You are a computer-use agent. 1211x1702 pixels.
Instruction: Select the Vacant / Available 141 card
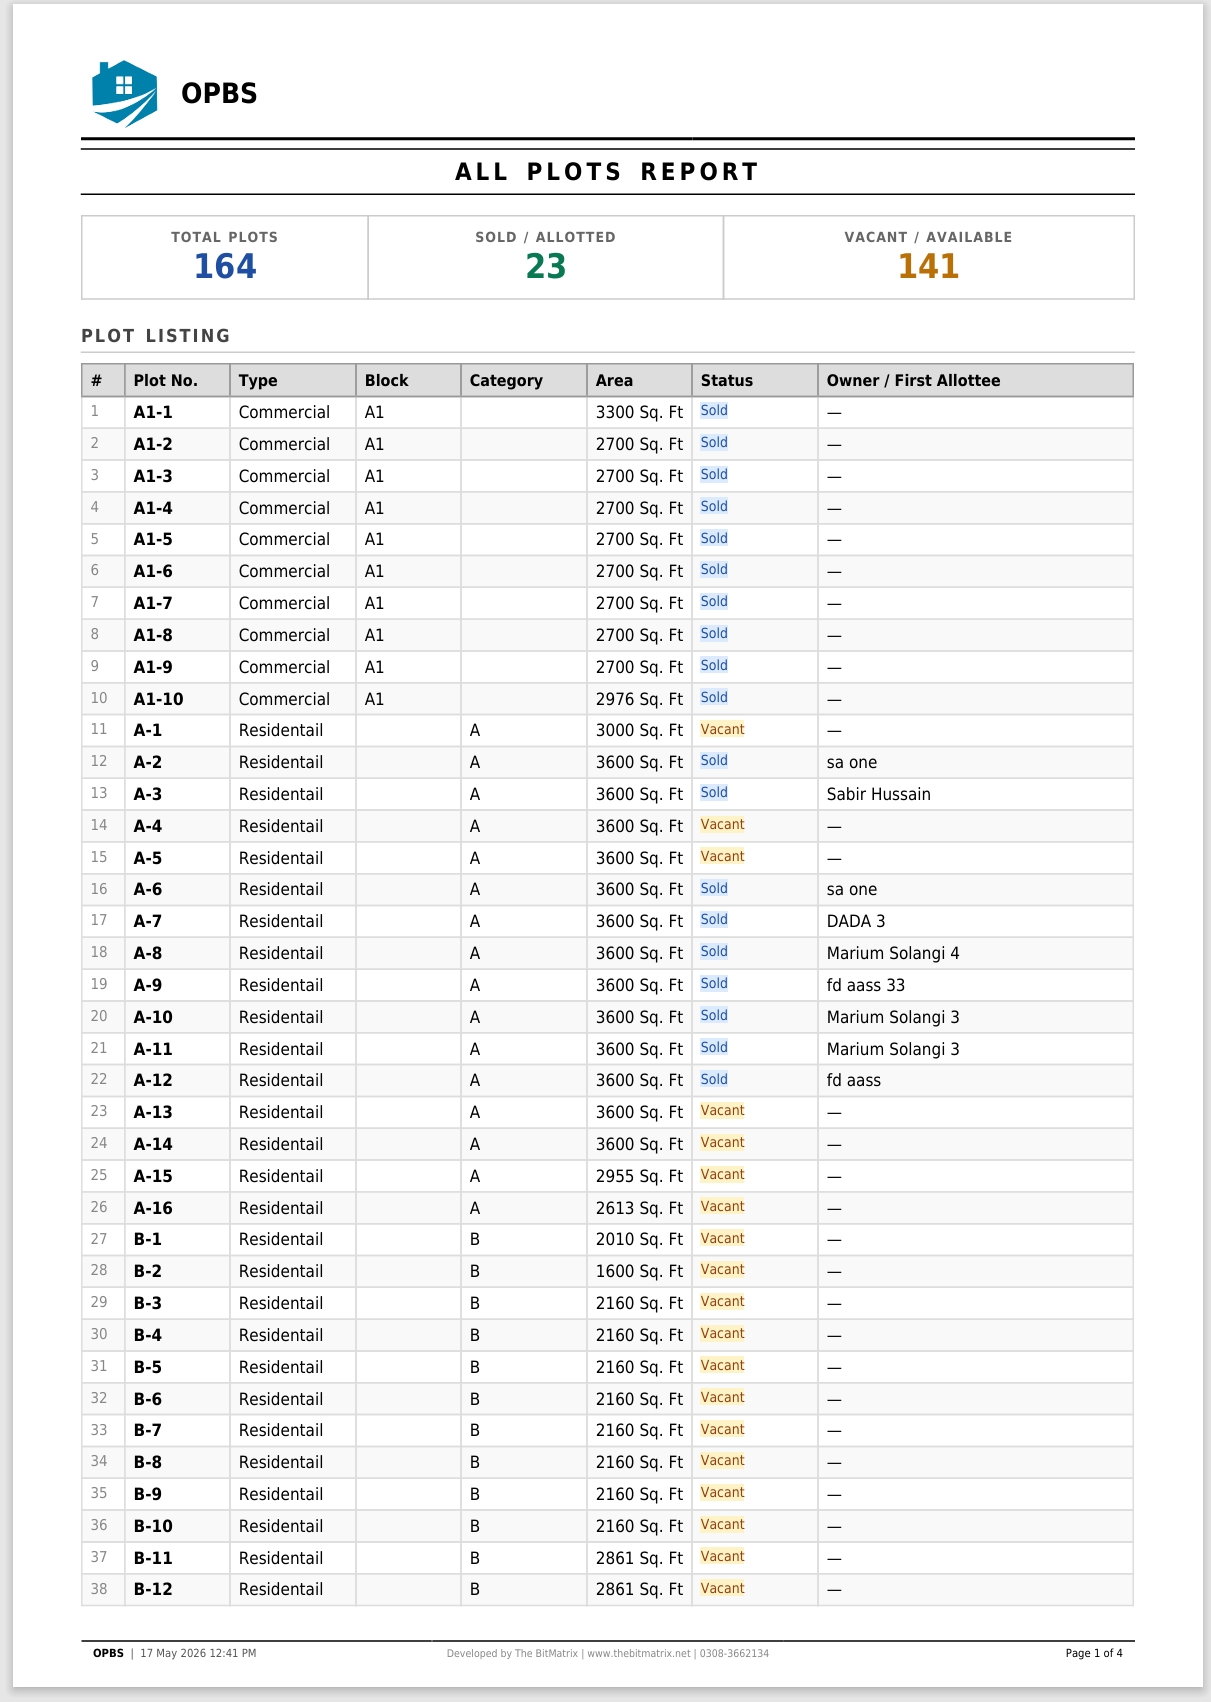pyautogui.click(x=929, y=257)
